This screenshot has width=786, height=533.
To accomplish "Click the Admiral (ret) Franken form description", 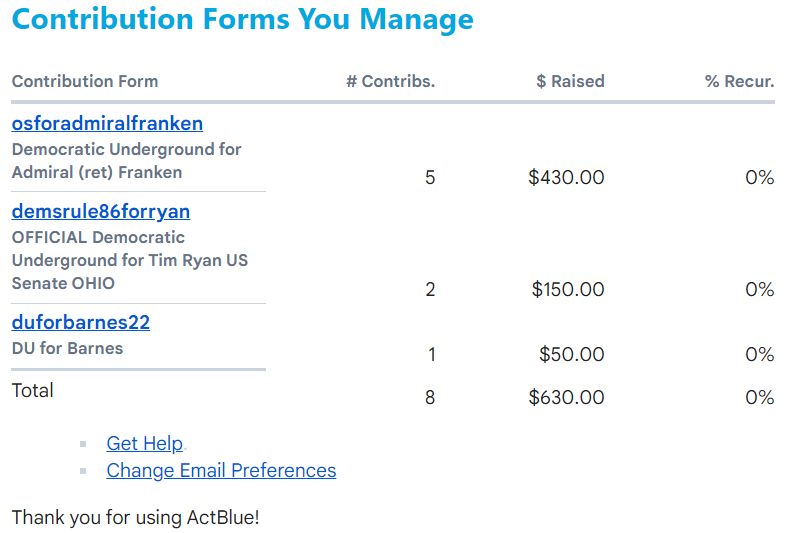I will [x=127, y=161].
